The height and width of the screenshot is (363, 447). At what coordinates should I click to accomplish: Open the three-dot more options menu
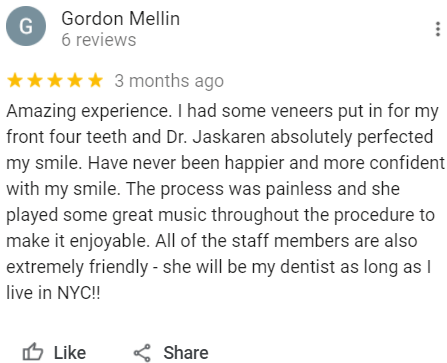tap(438, 29)
